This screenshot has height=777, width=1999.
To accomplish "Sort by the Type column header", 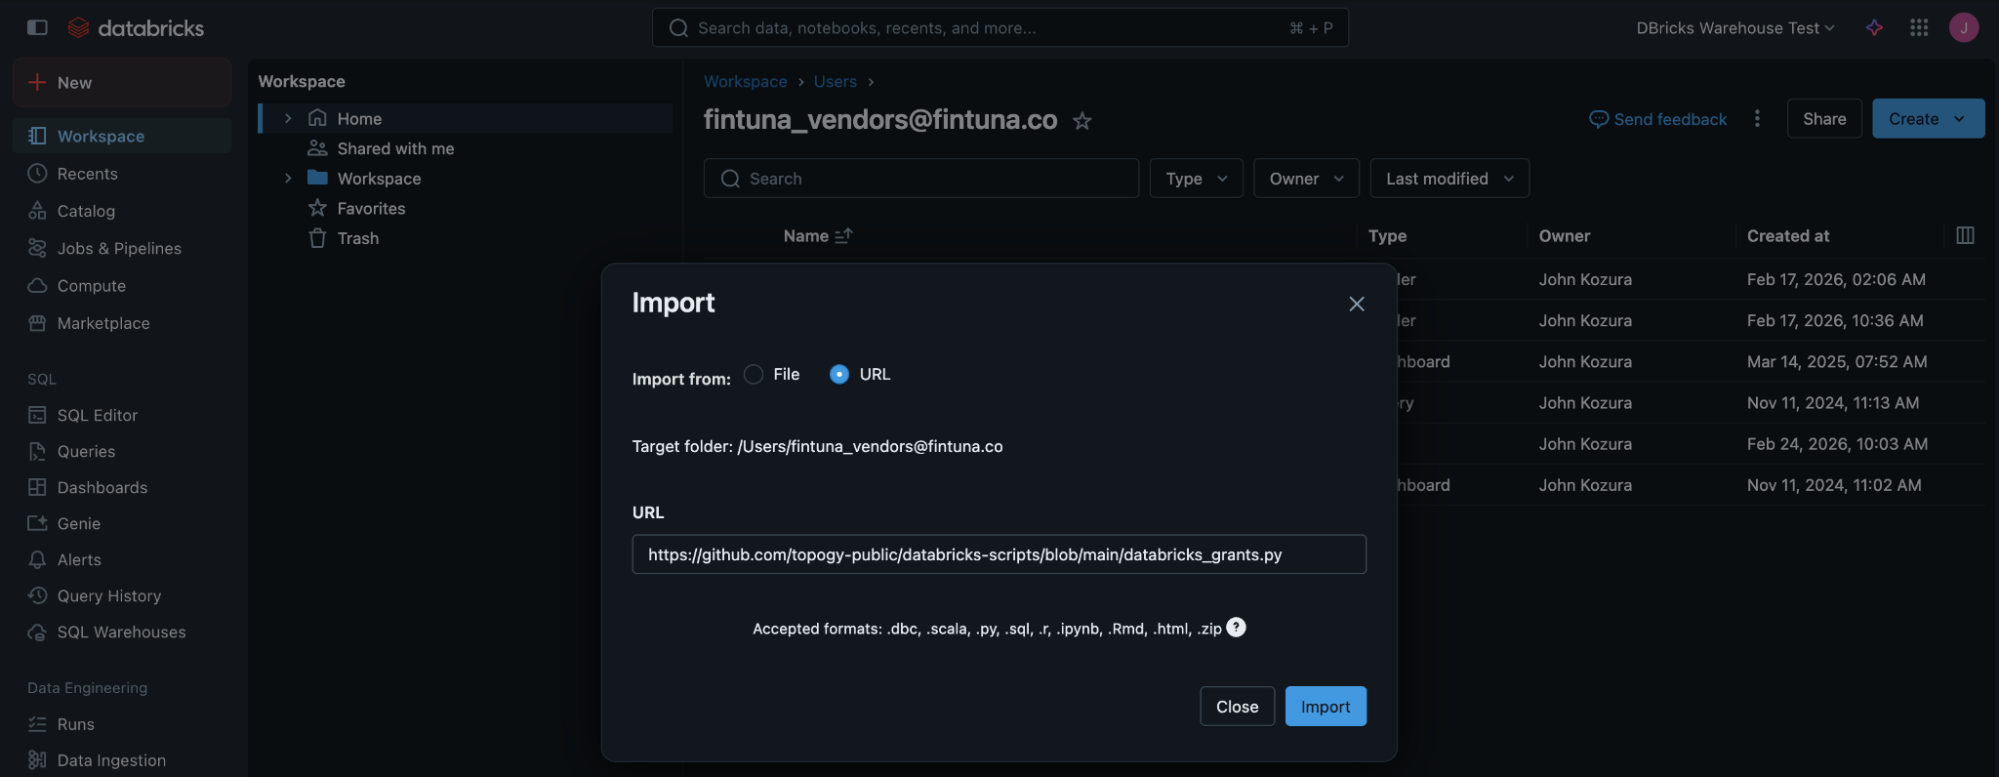I will 1387,236.
